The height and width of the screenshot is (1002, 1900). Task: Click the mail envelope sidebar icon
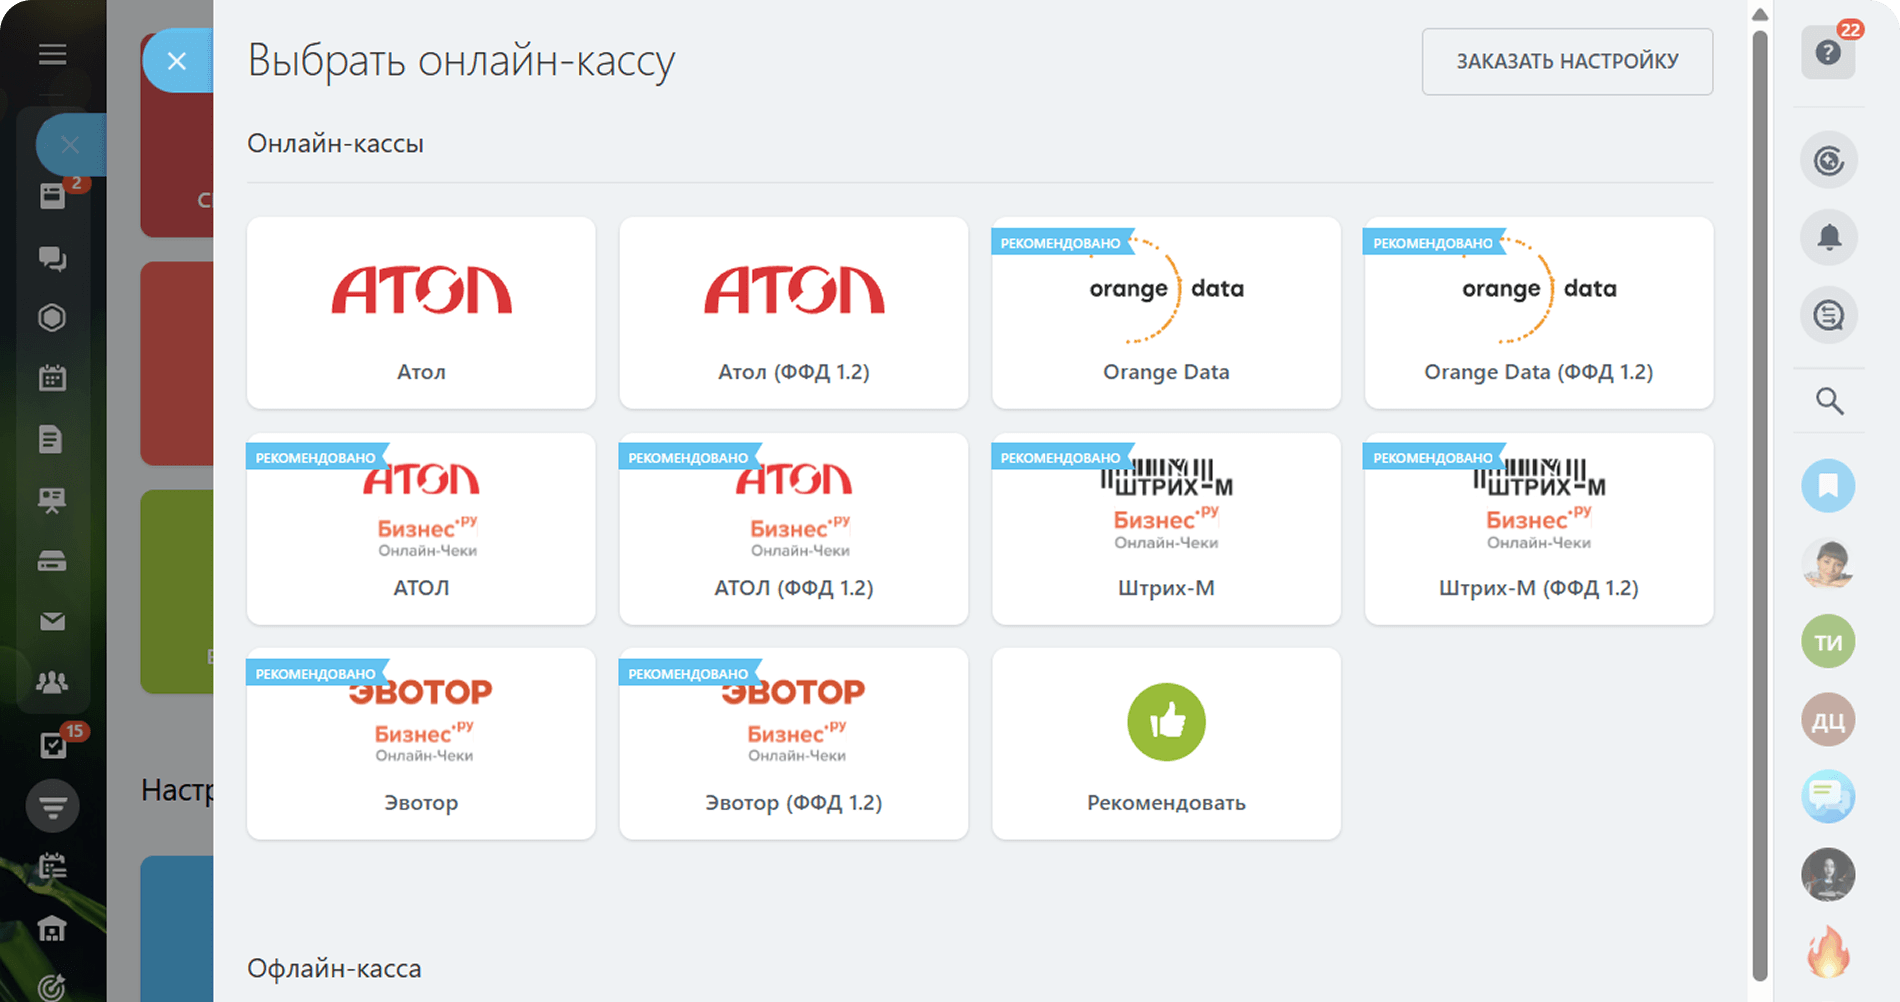point(52,621)
